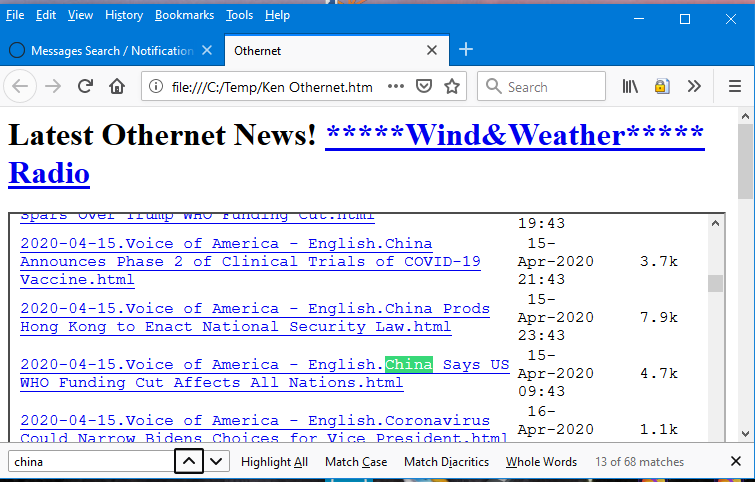Viewport: 755px width, 482px height.
Task: Open a new tab with plus button
Action: (x=465, y=50)
